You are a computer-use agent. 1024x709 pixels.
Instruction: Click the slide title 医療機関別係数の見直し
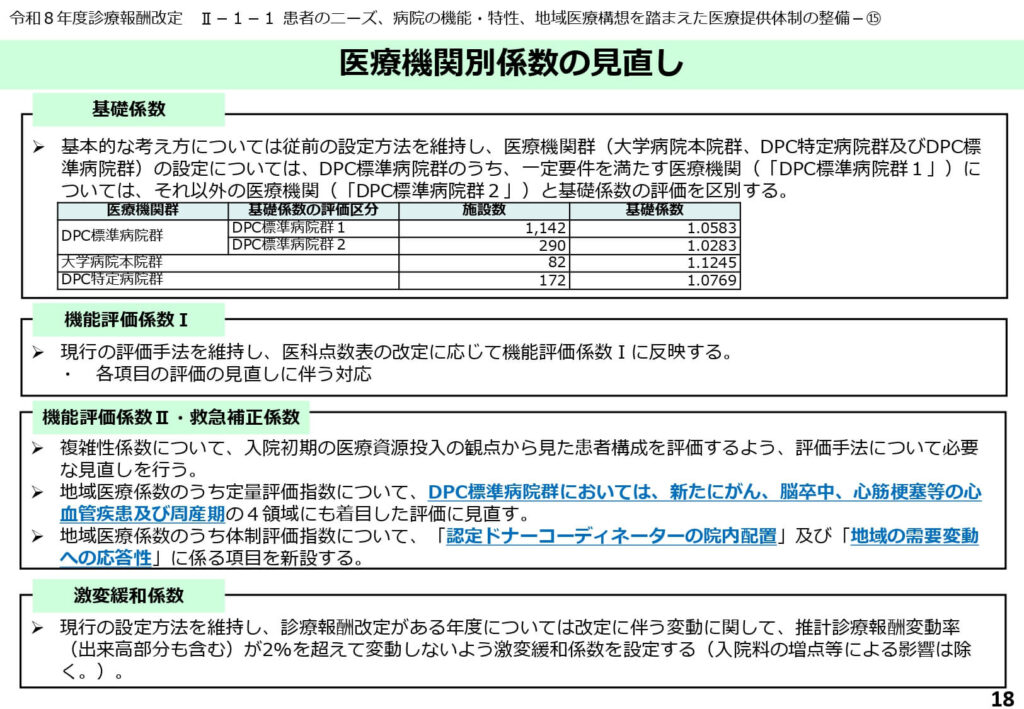(x=511, y=63)
